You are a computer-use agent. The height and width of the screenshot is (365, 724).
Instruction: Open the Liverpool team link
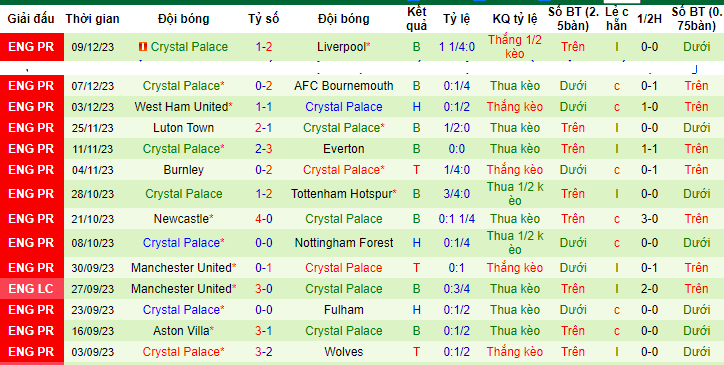click(342, 47)
